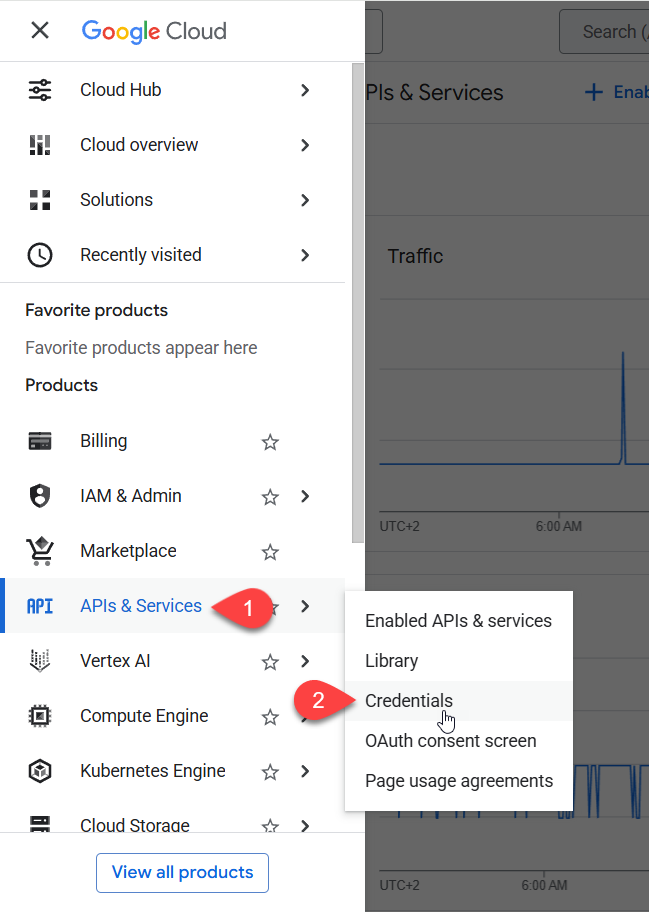Screen dimensions: 649x912
Task: Click the Marketplace cart icon
Action: (x=40, y=551)
